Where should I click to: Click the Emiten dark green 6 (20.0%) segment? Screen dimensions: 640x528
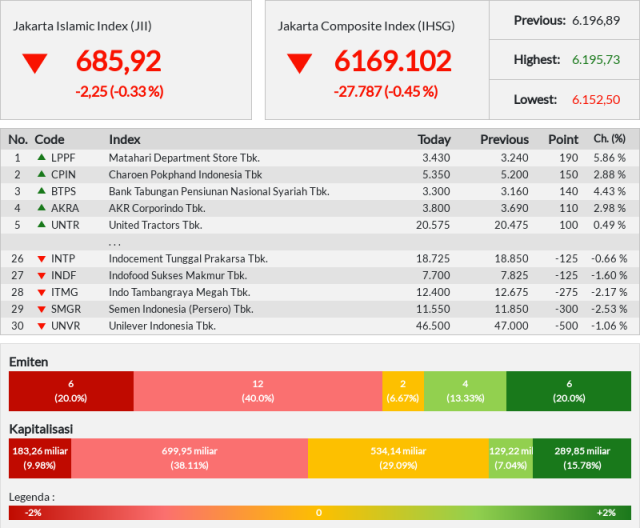(569, 391)
